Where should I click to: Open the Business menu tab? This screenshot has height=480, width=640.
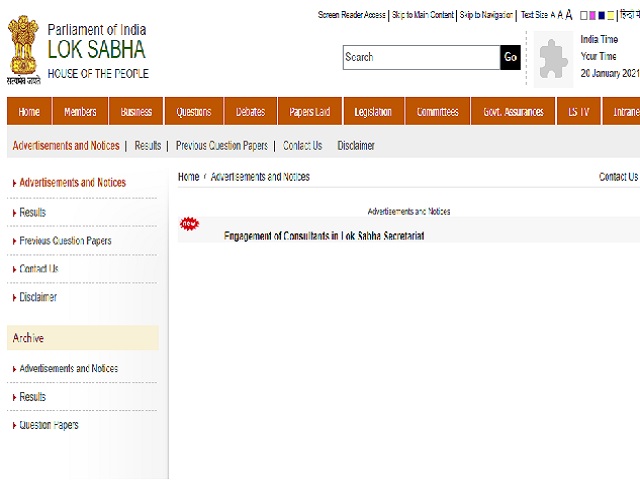point(136,111)
